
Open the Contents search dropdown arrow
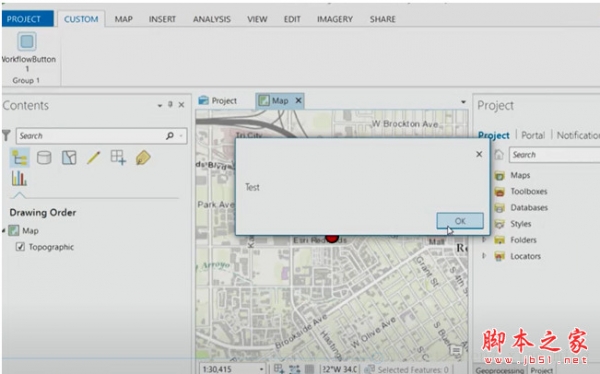pyautogui.click(x=181, y=136)
